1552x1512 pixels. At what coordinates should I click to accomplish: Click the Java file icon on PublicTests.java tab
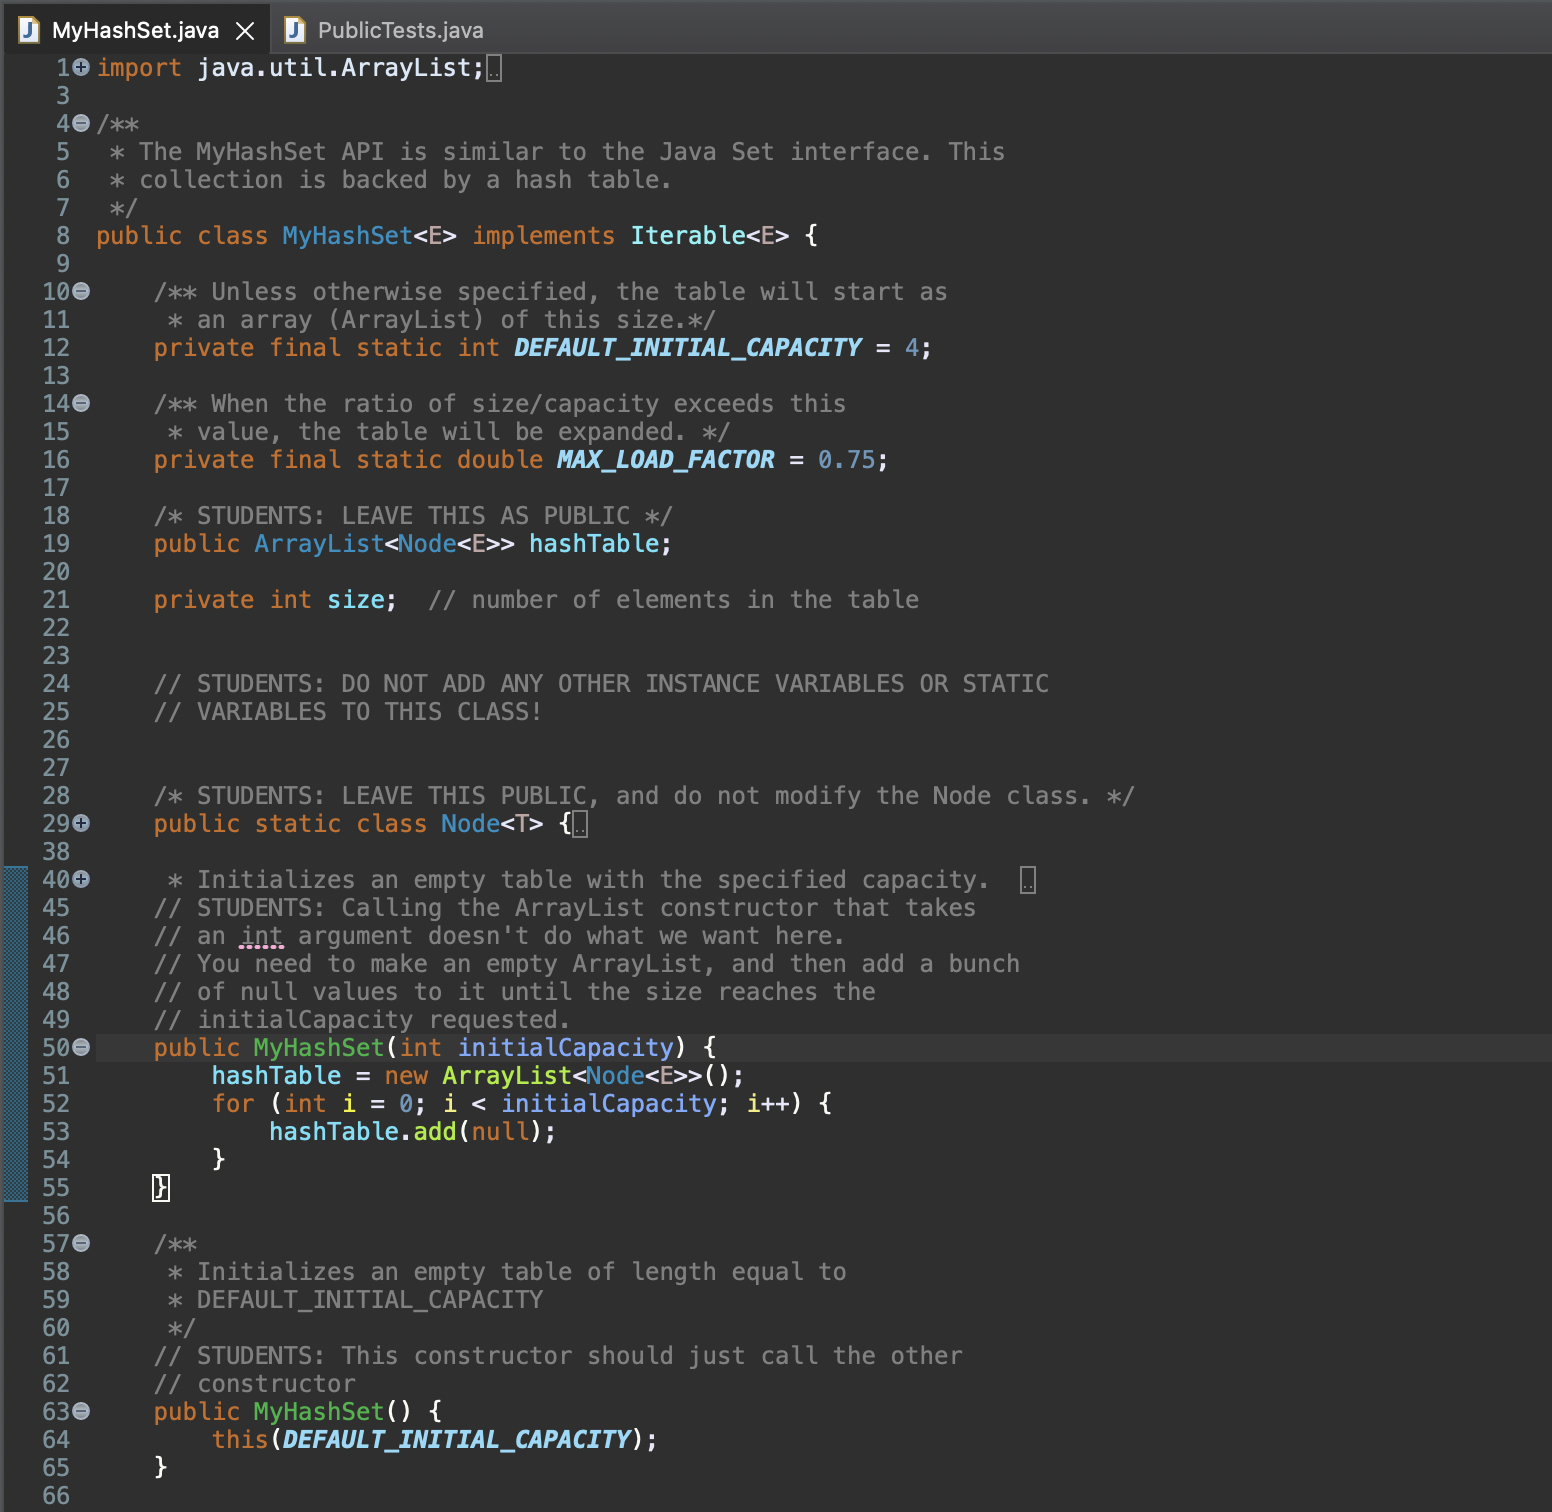click(x=294, y=30)
